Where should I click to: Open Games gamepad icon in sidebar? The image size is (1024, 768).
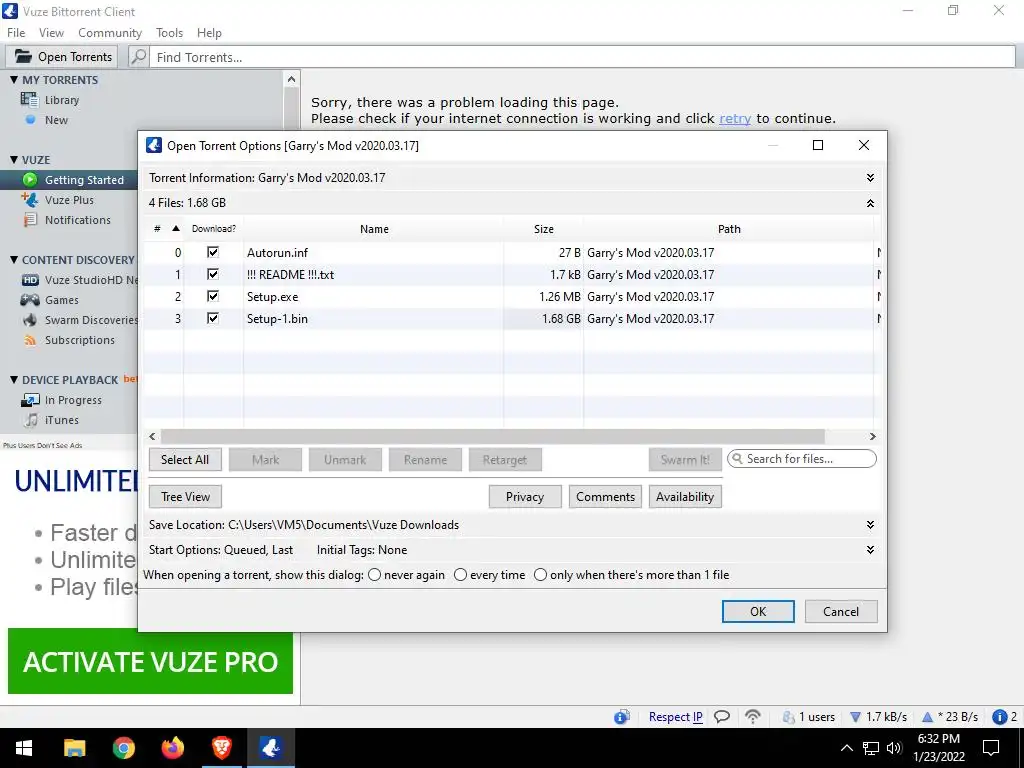(x=30, y=300)
